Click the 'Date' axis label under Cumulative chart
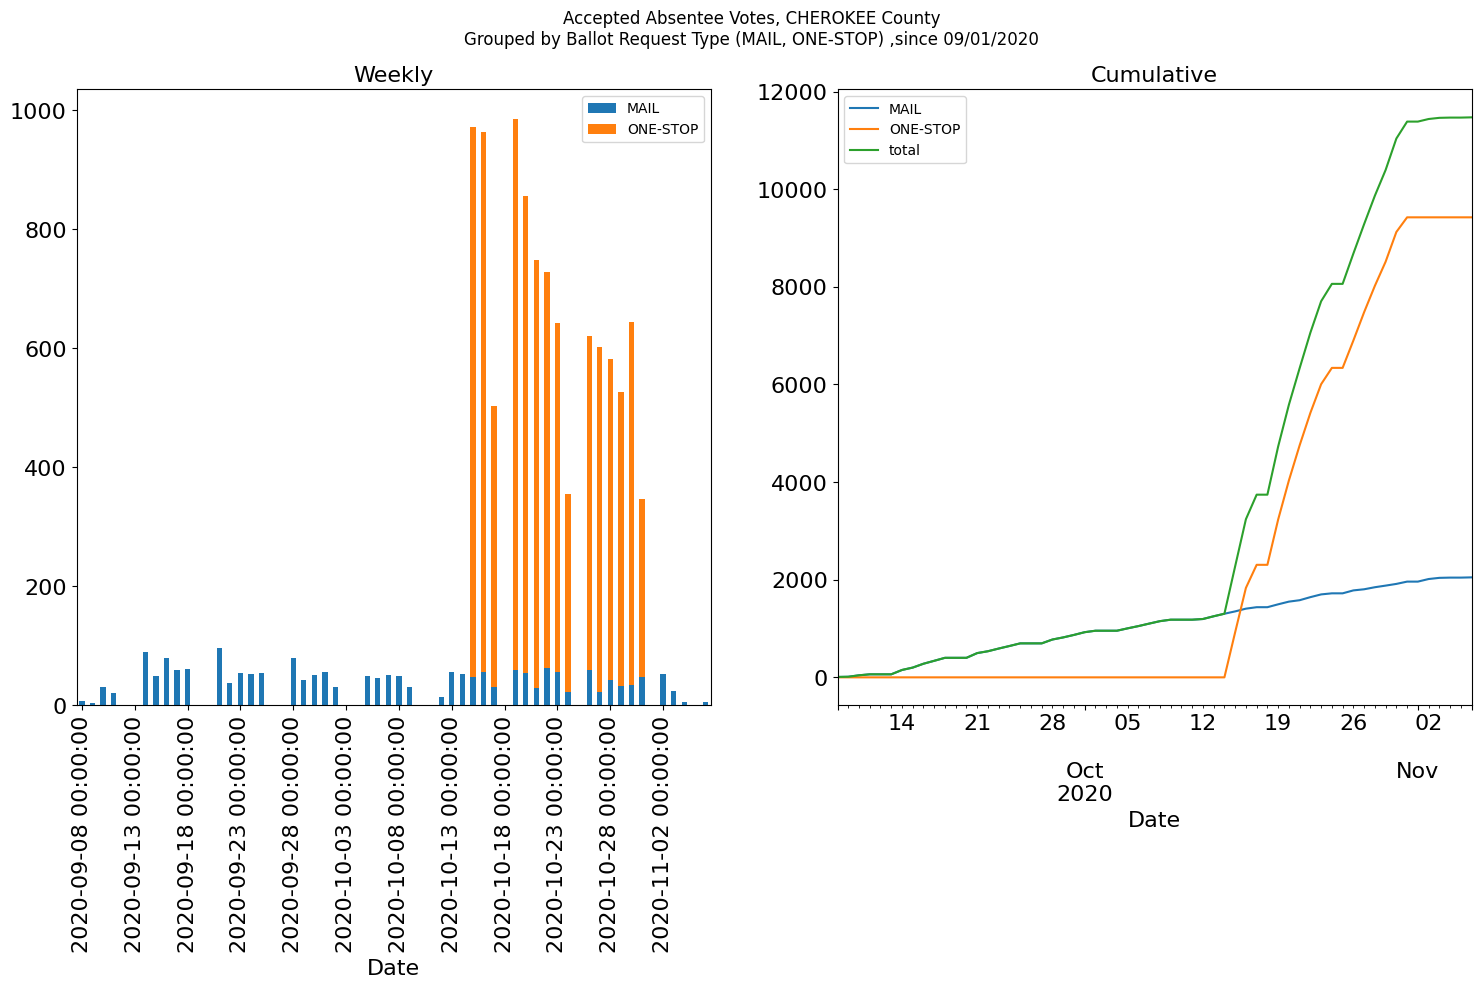Image resolution: width=1481 pixels, height=988 pixels. (1154, 820)
